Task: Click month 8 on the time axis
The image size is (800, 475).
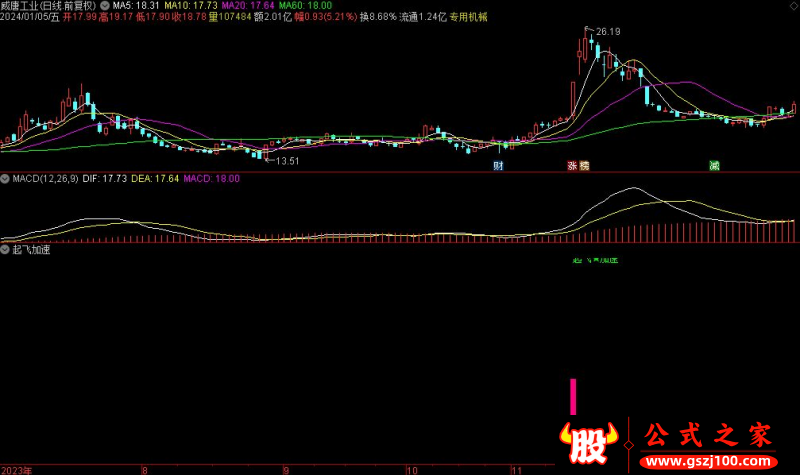Action: [145, 470]
